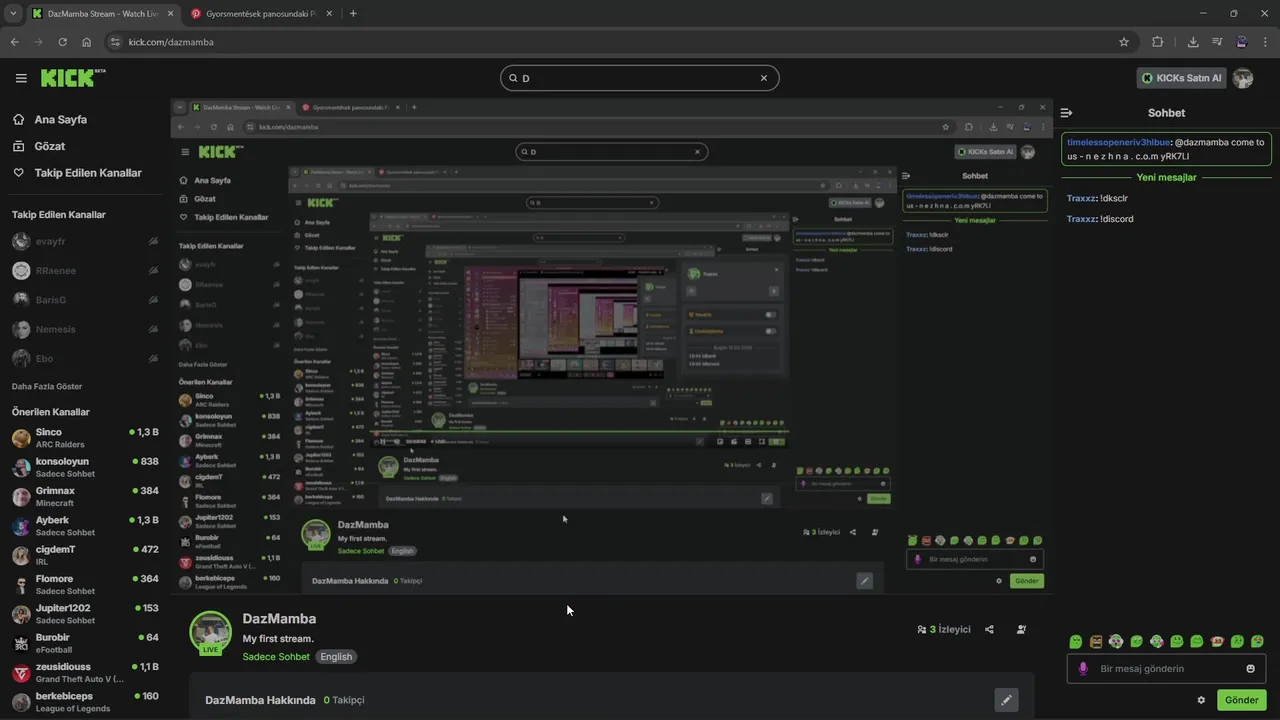The width and height of the screenshot is (1280, 720).
Task: Reload the kick.com page
Action: pyautogui.click(x=62, y=42)
